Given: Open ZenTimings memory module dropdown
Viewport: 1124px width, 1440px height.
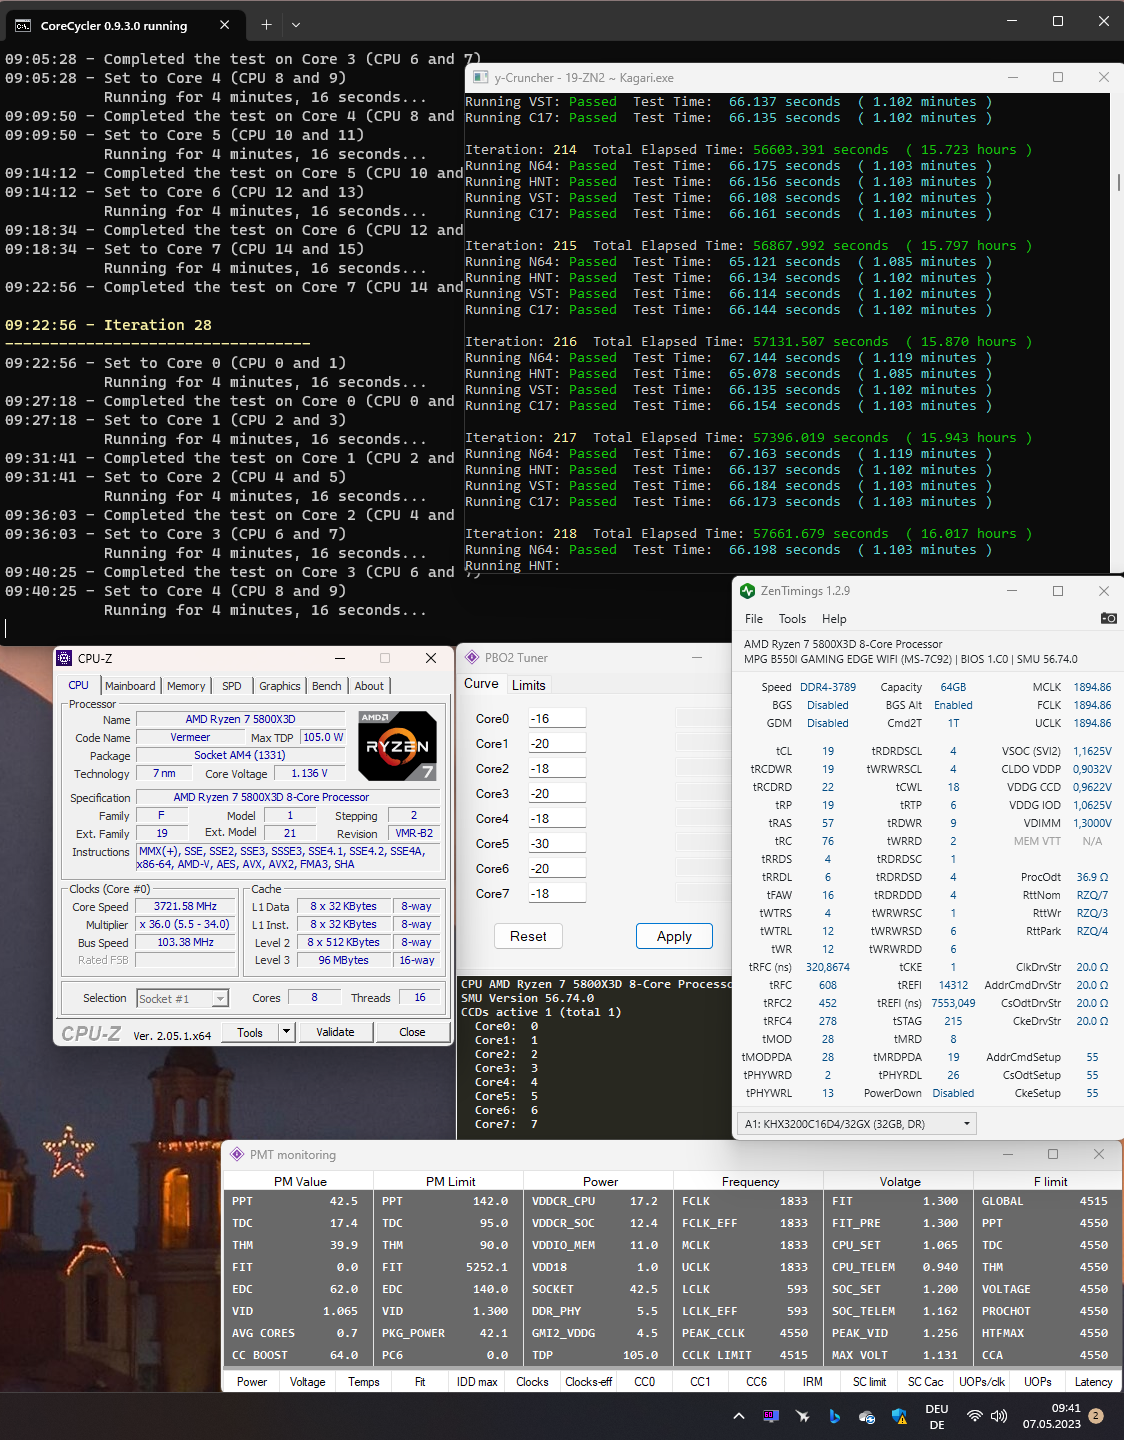Looking at the screenshot, I should pos(856,1124).
